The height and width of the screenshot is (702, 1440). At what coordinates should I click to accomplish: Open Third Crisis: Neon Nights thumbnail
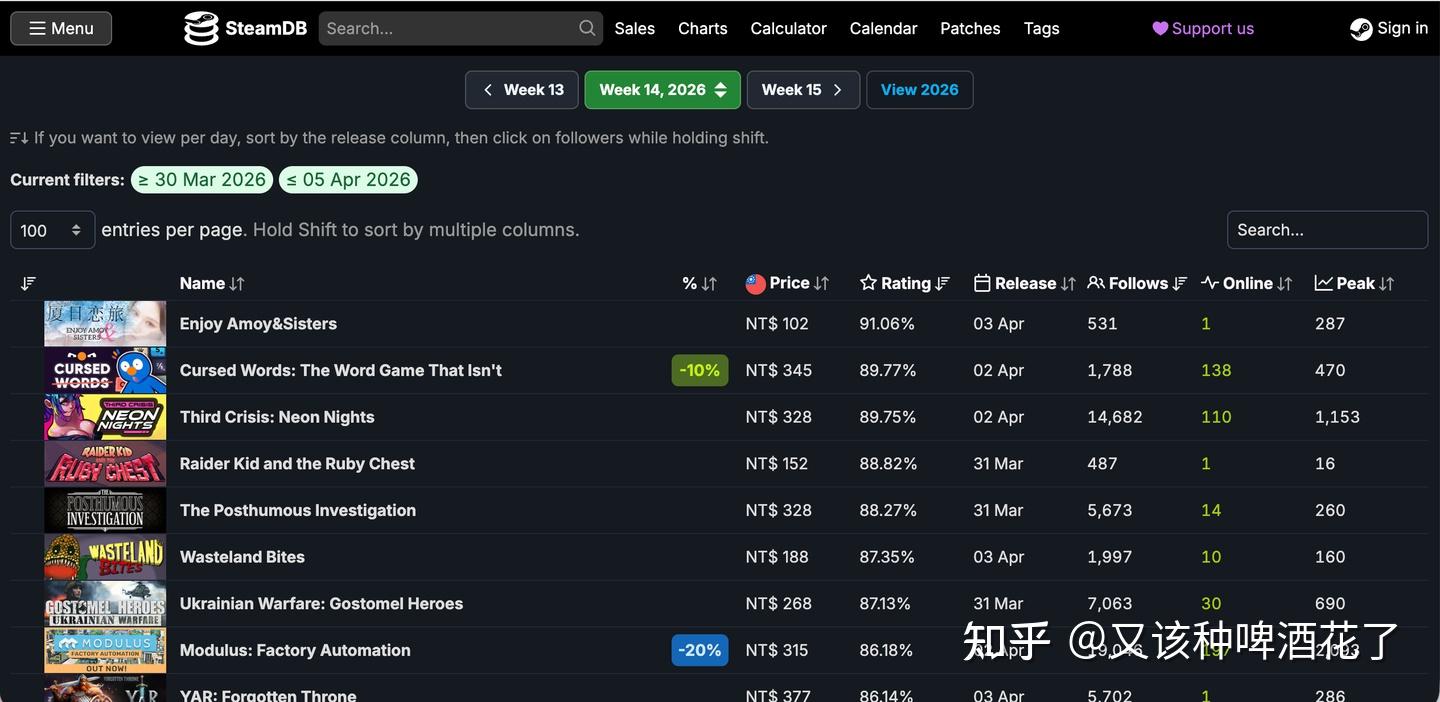(105, 417)
